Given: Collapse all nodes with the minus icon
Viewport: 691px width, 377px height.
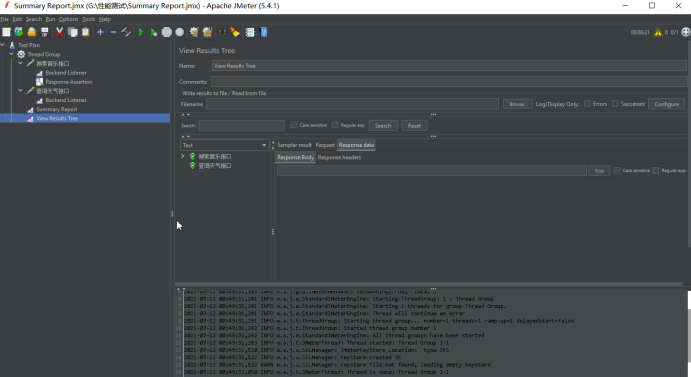Looking at the screenshot, I should click(113, 32).
